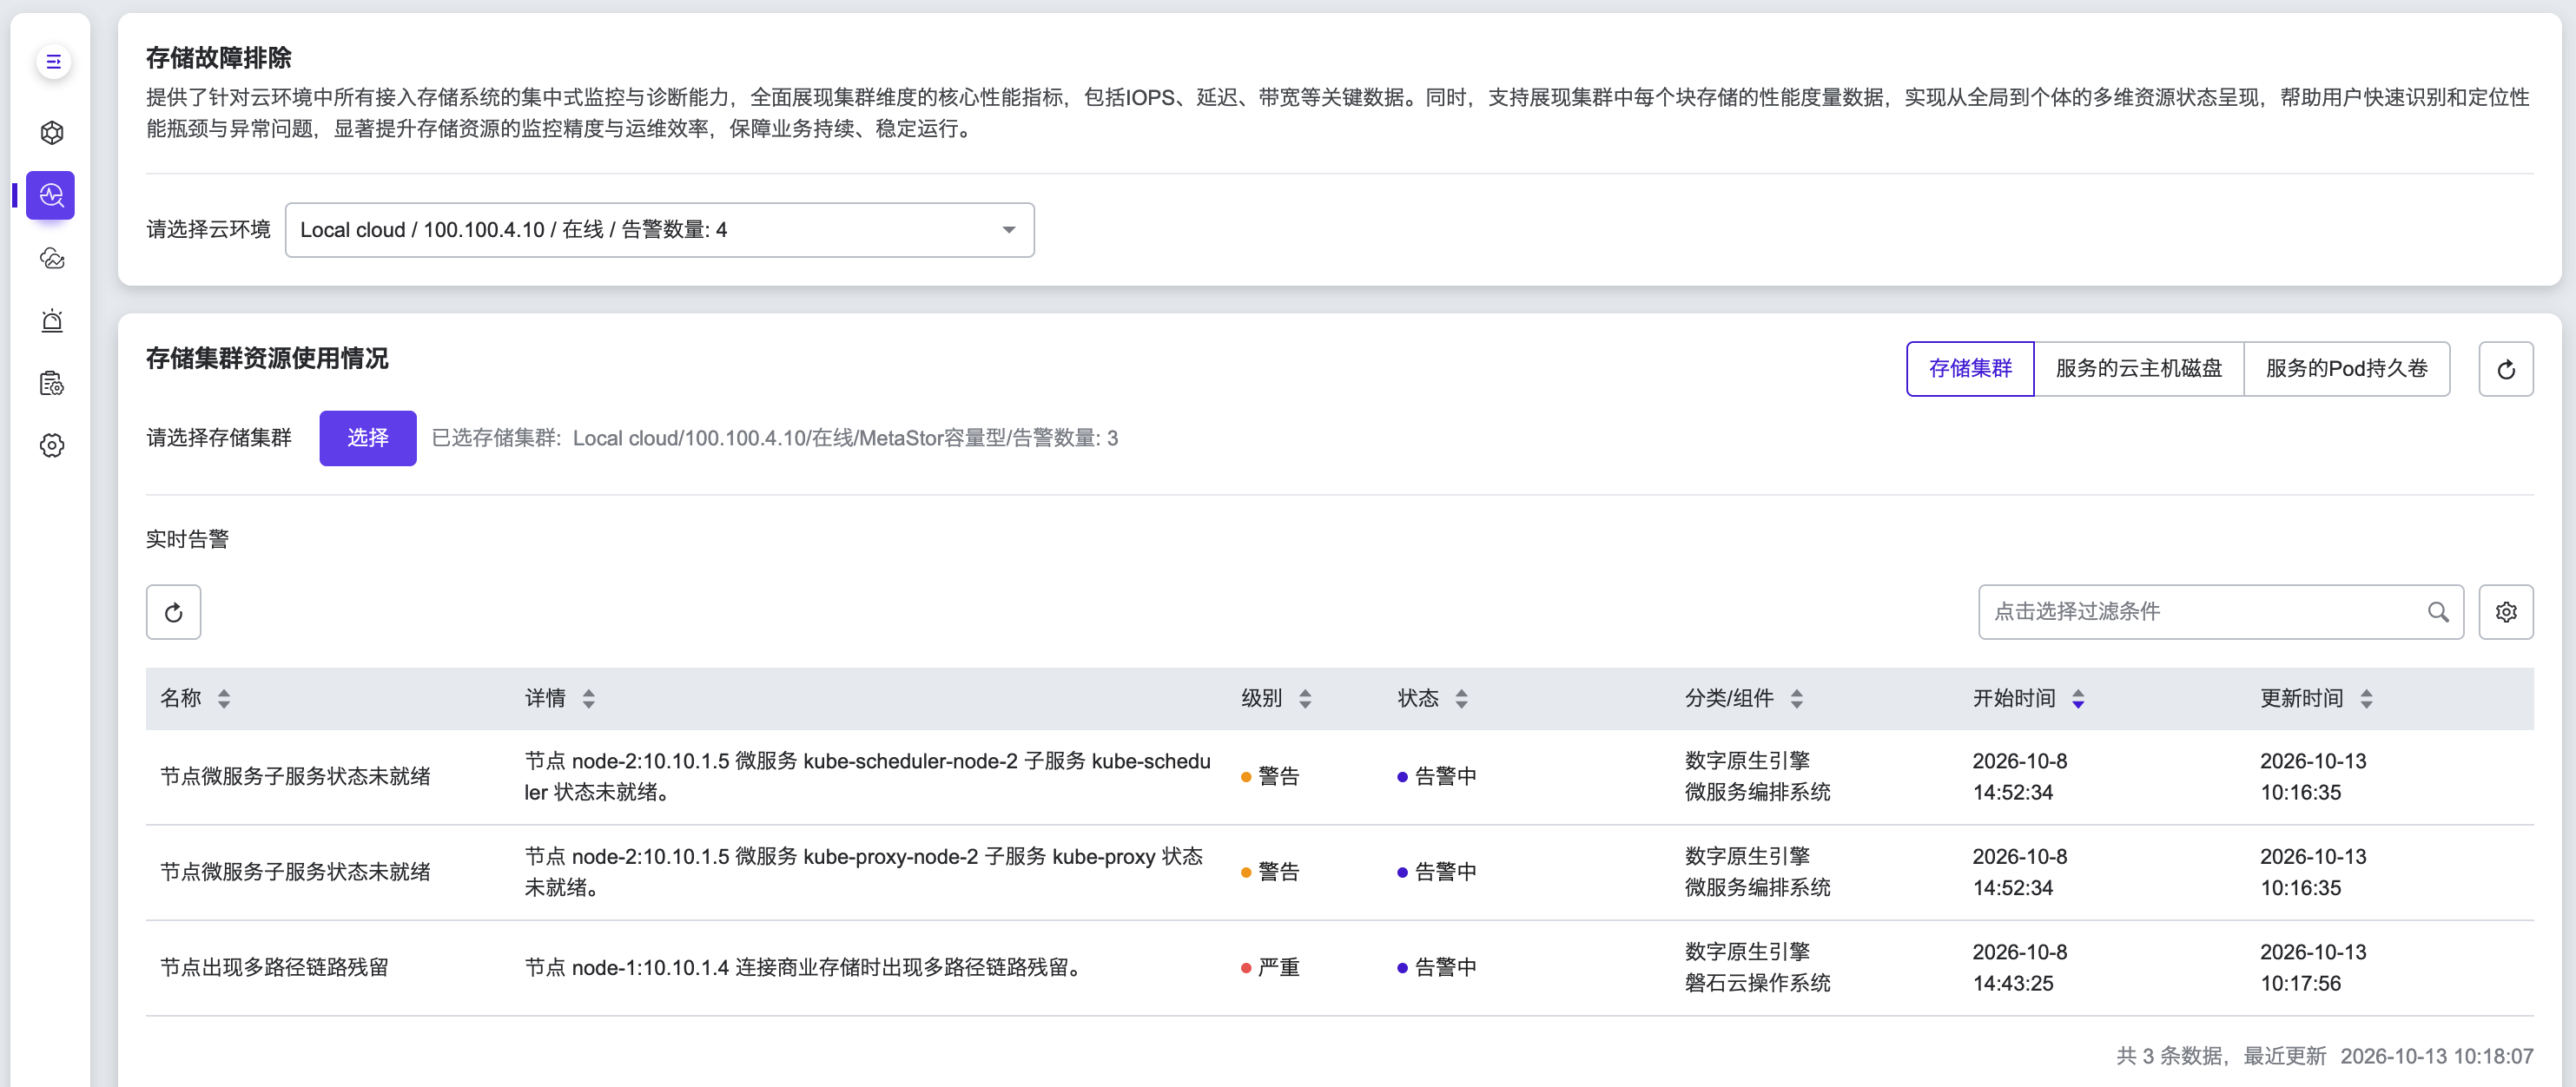2576x1087 pixels.
Task: Sort table by 详情 column
Action: click(x=589, y=698)
